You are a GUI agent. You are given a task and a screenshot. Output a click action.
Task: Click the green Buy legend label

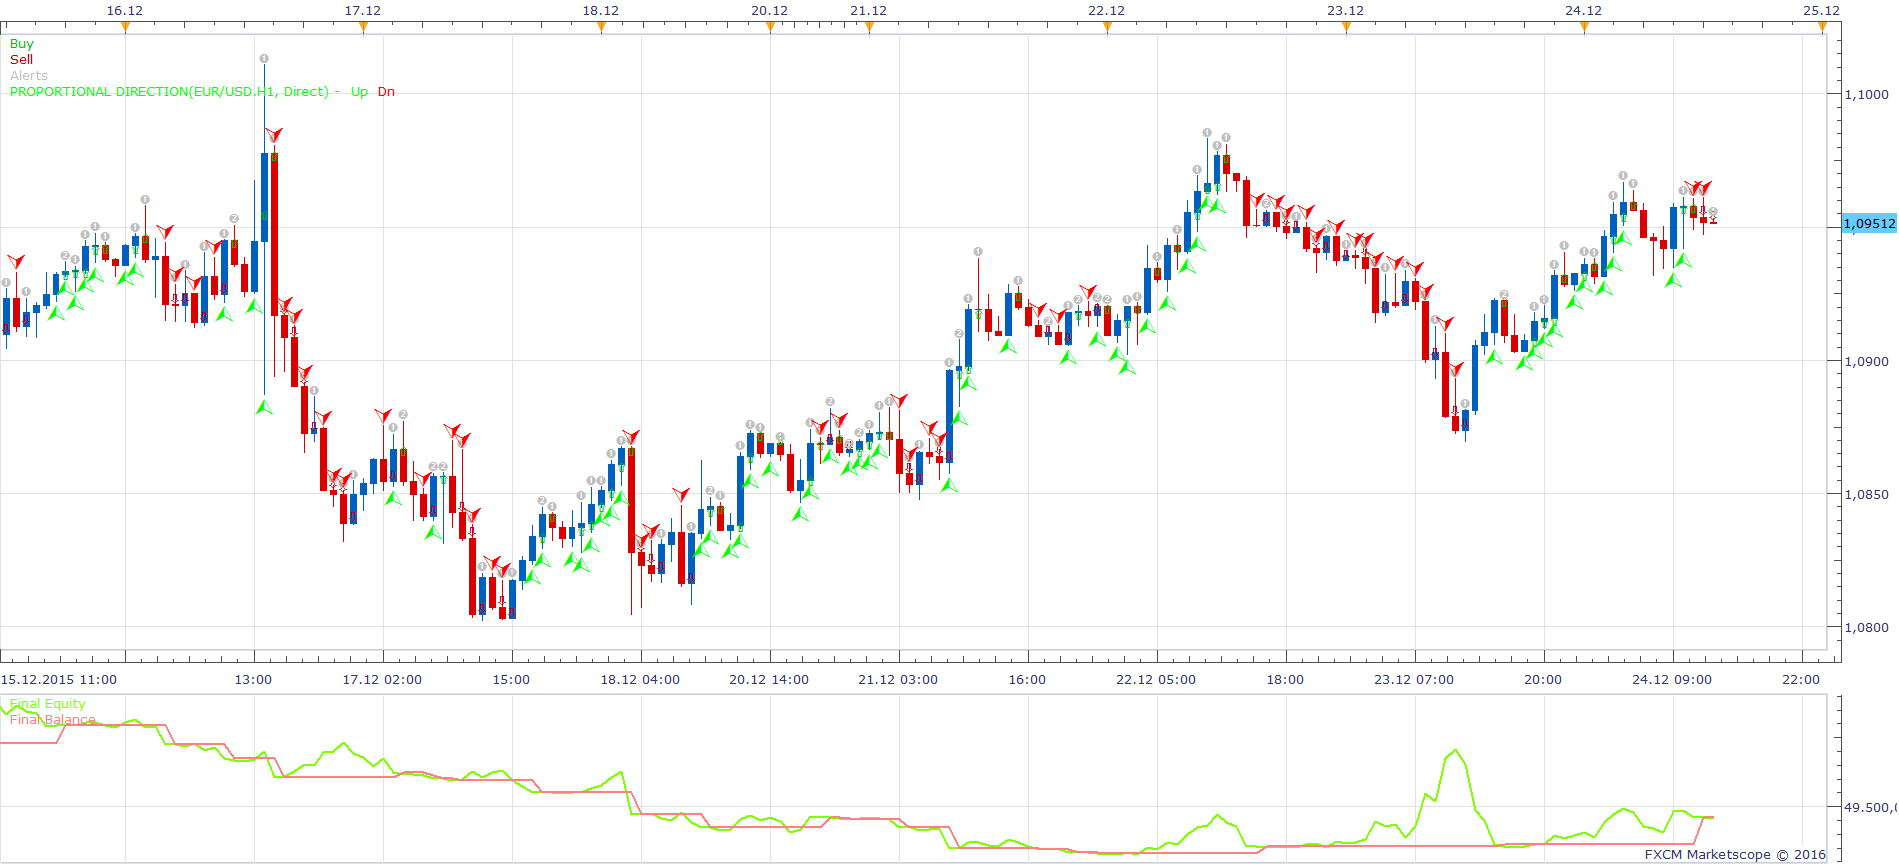click(x=21, y=44)
